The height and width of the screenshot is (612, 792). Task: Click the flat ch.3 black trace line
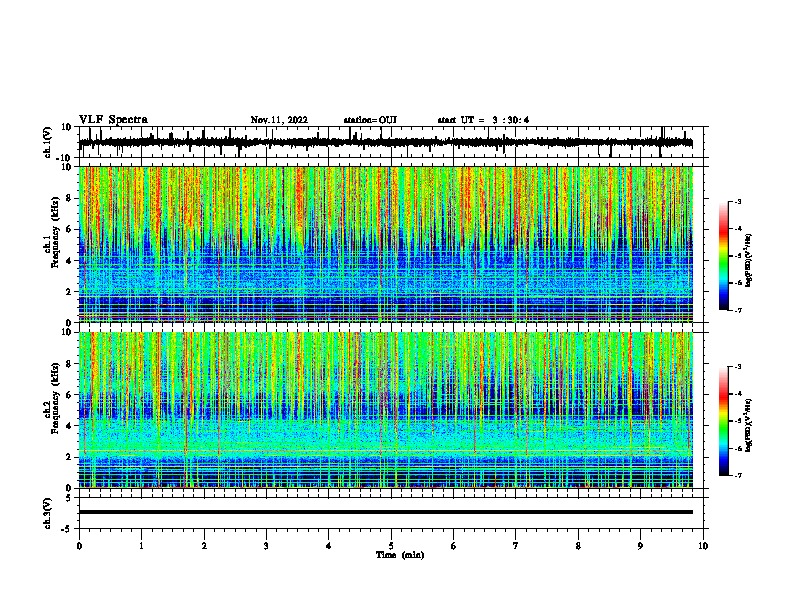click(385, 512)
